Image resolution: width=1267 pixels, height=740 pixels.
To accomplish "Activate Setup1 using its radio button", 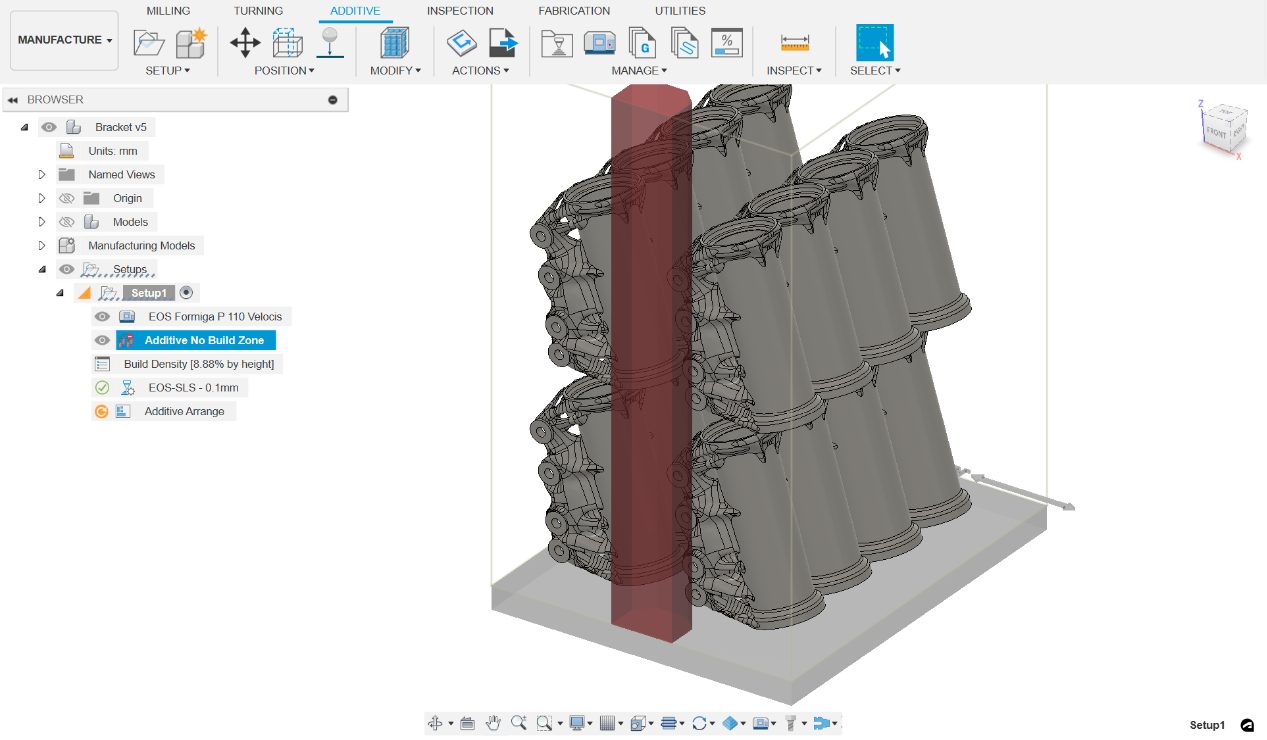I will (186, 293).
